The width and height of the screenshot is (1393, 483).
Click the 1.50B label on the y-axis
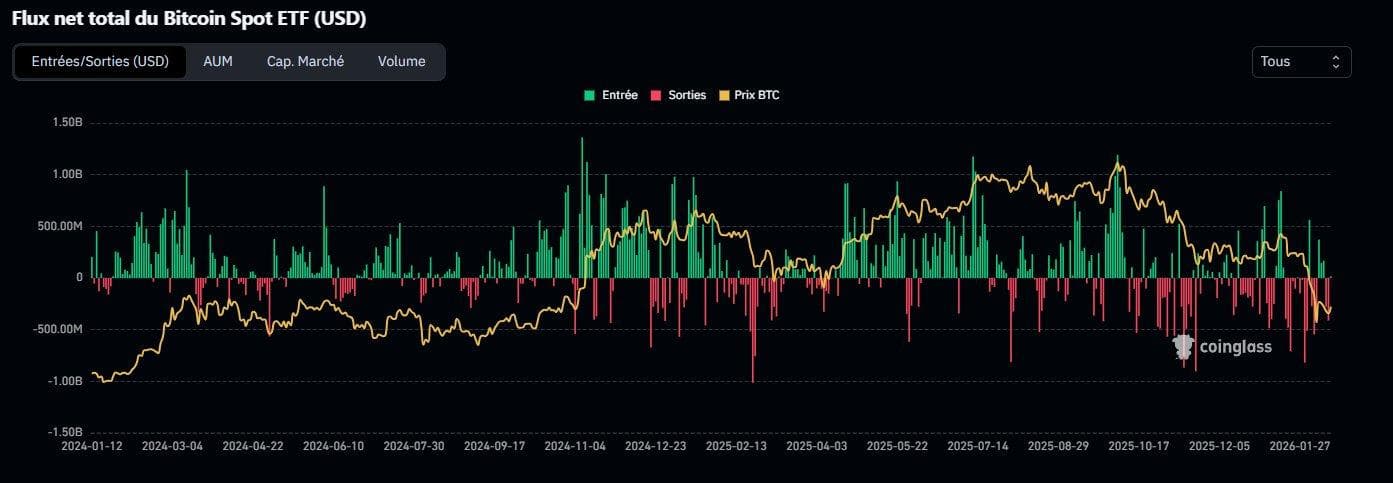coord(65,122)
